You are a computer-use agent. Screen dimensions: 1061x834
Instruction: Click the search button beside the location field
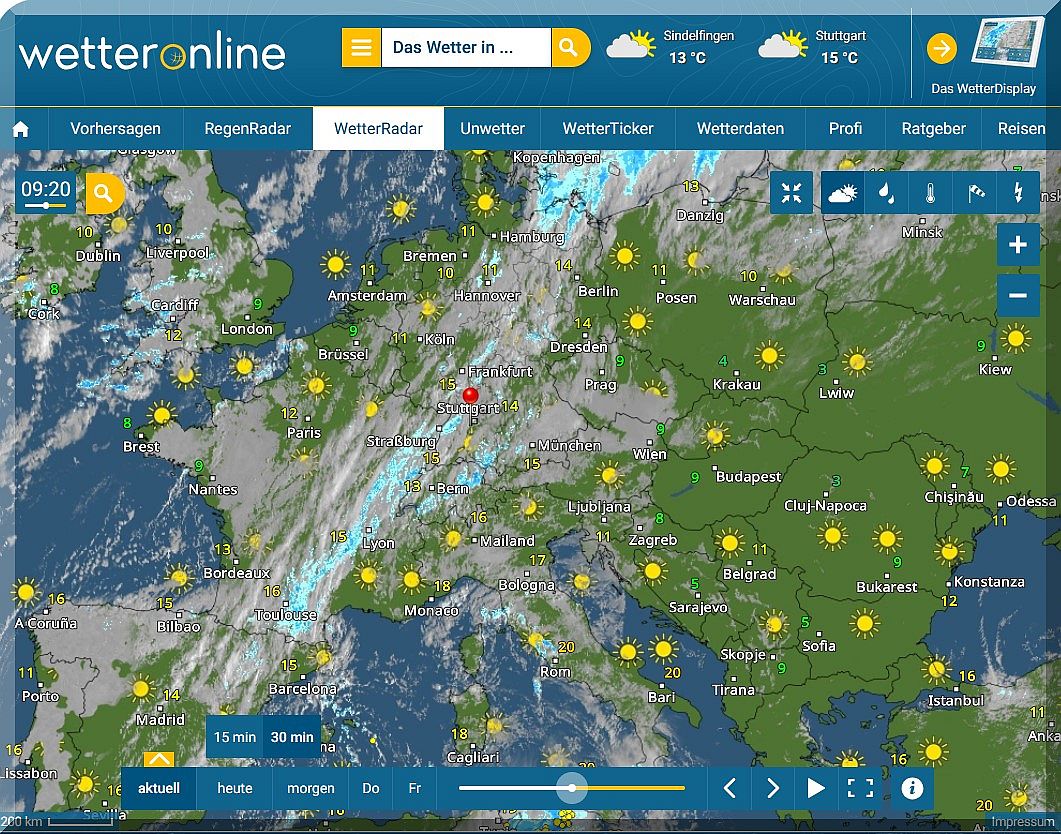[x=568, y=48]
